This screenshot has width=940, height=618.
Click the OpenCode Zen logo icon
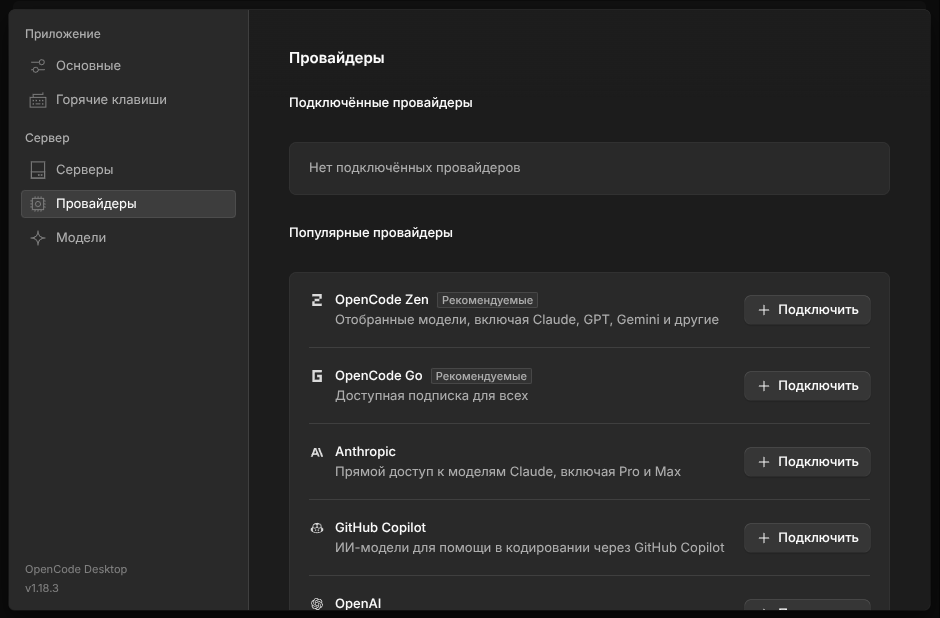[x=317, y=300]
